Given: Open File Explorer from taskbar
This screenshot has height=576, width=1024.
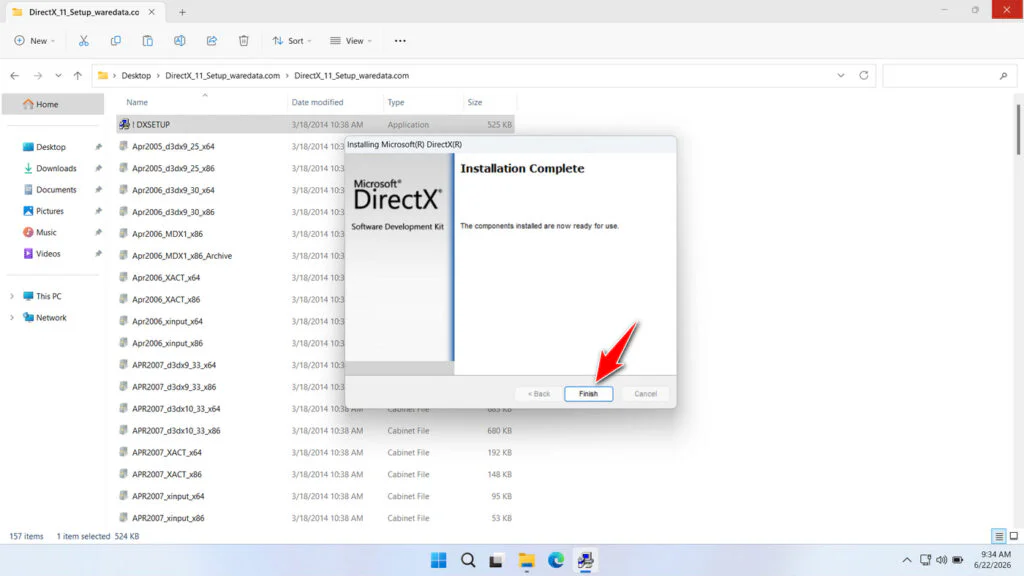Looking at the screenshot, I should pyautogui.click(x=526, y=560).
